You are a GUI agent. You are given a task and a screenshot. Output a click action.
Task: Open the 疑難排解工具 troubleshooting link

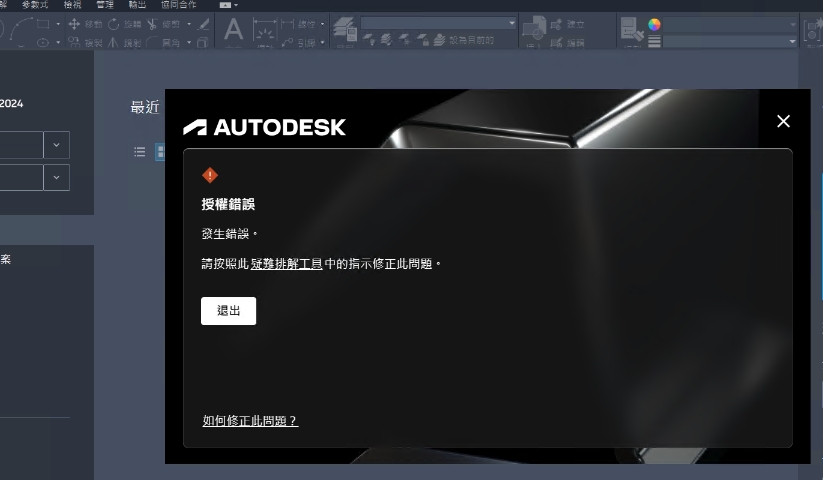tap(286, 264)
